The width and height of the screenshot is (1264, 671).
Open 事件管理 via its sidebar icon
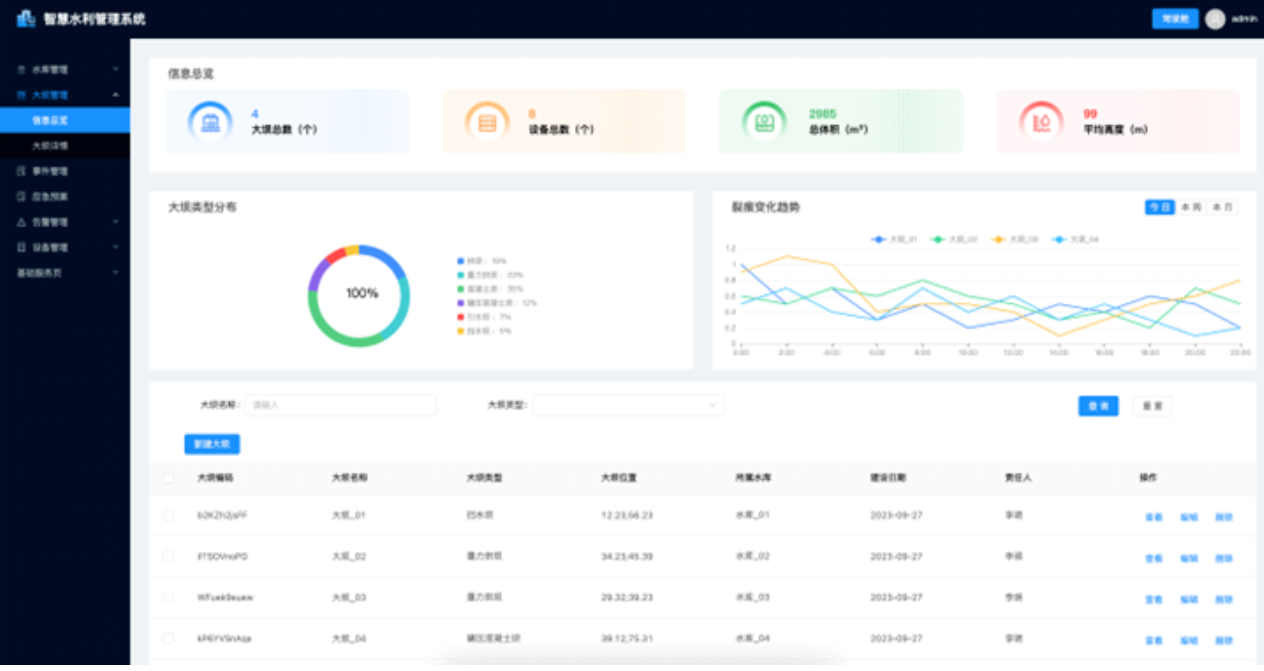22,171
